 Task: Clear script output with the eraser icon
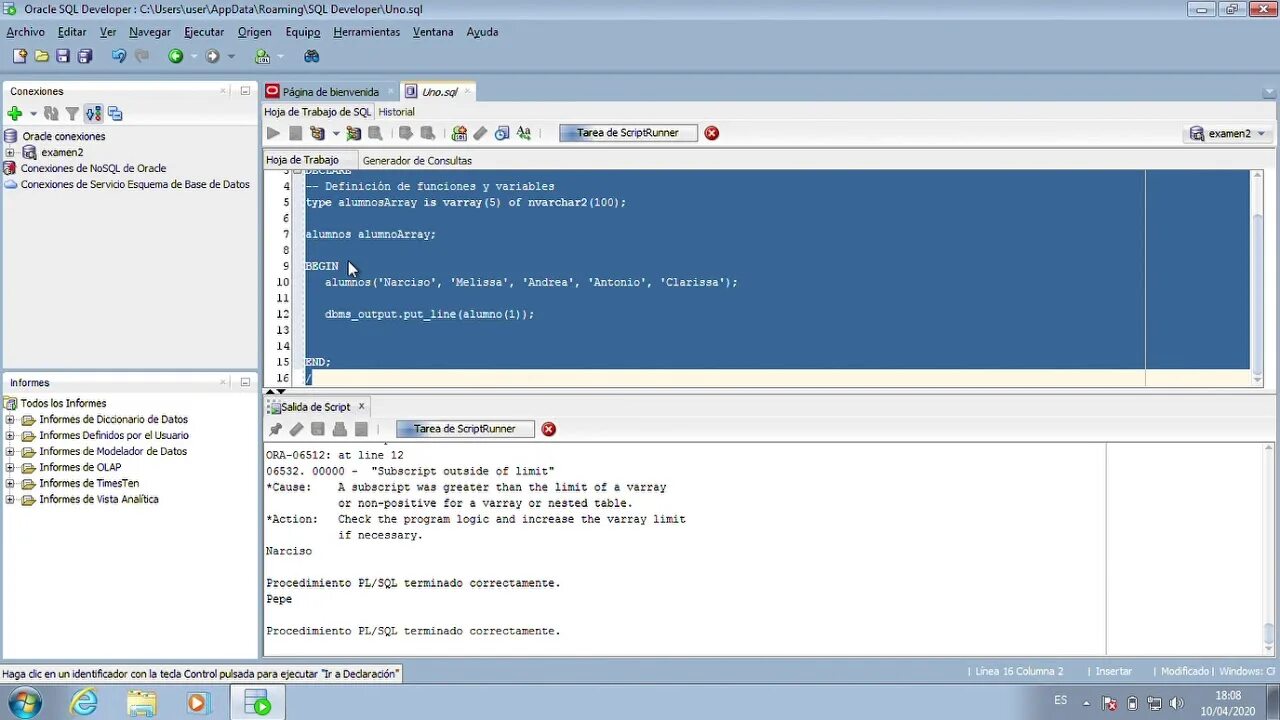[296, 429]
